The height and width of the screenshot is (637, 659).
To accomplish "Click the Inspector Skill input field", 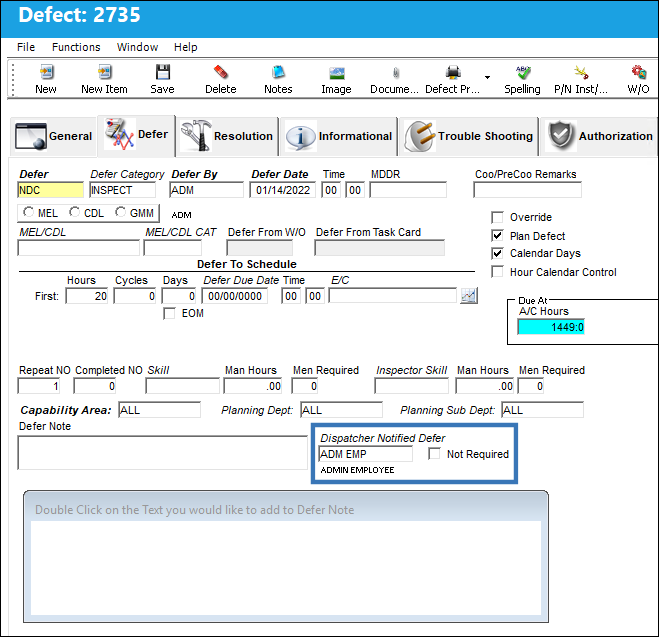I will point(411,386).
